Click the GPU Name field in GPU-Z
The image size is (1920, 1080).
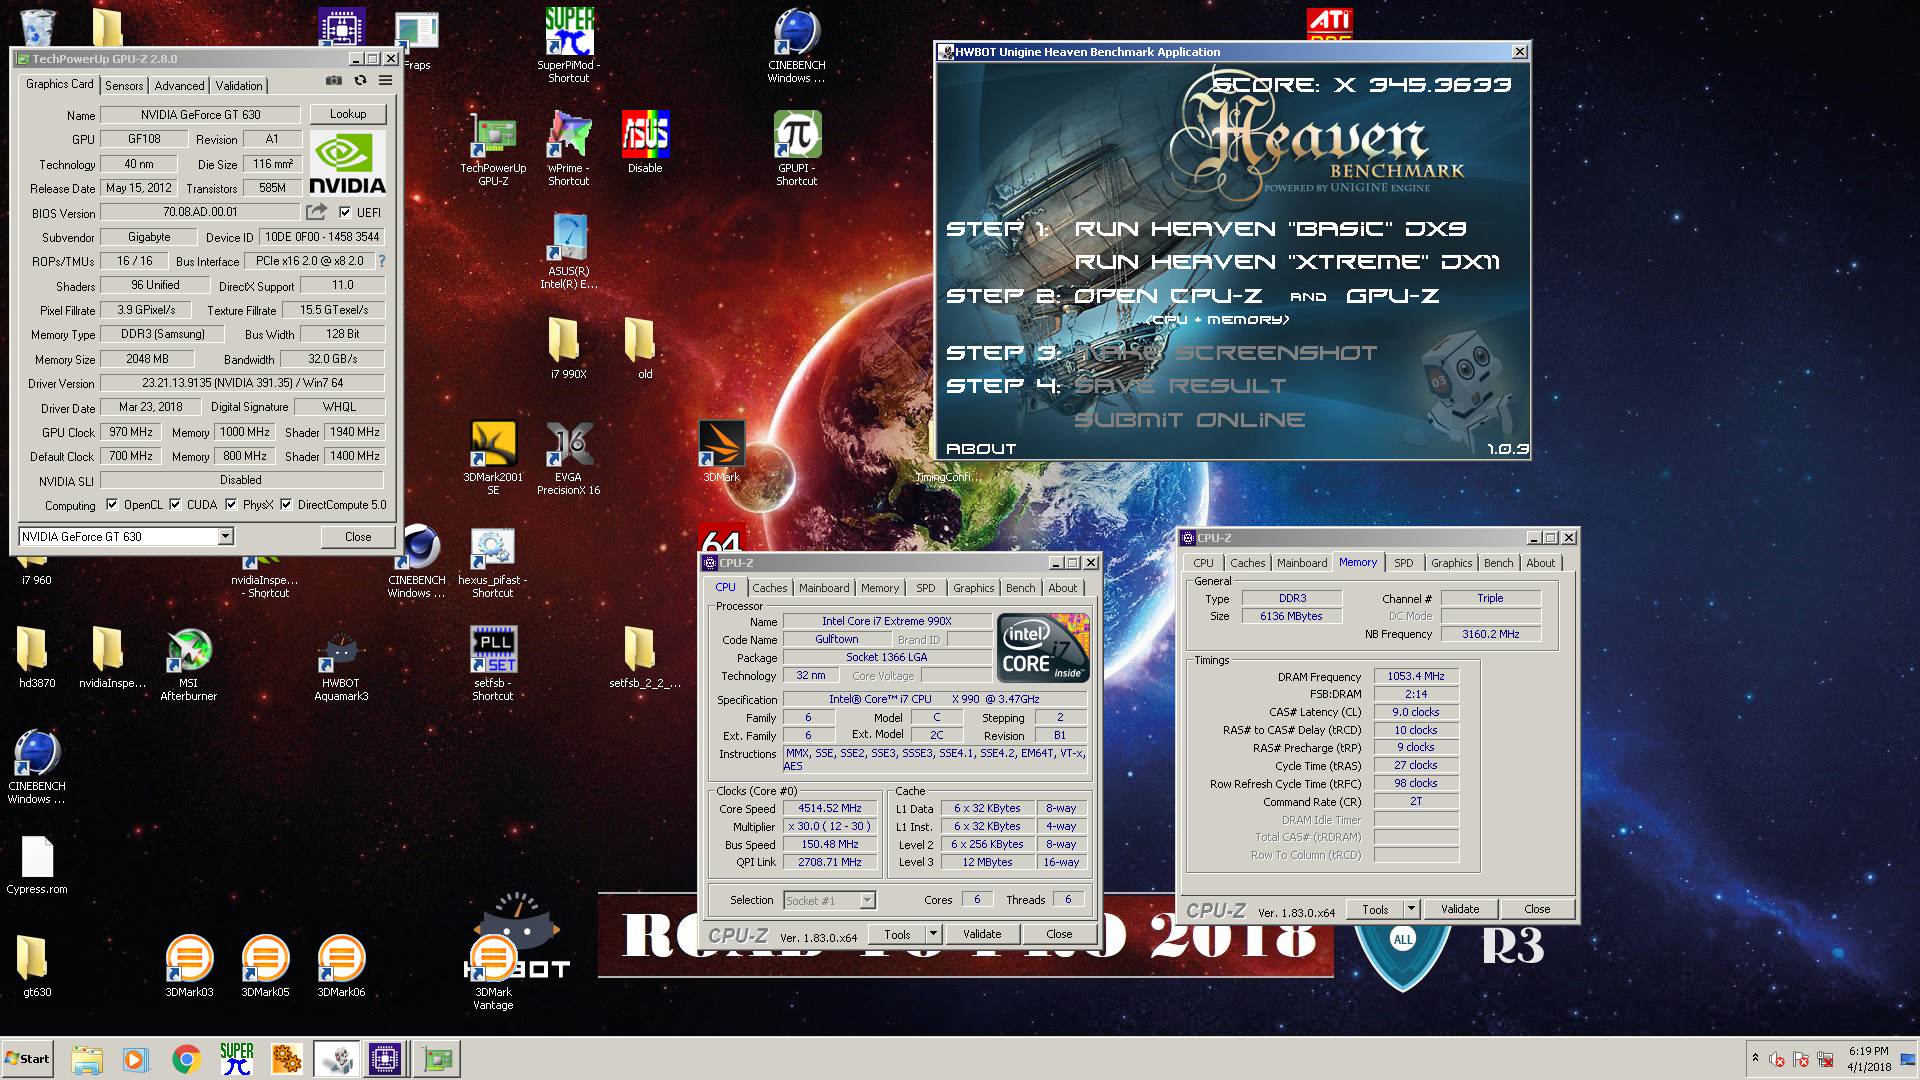point(200,114)
